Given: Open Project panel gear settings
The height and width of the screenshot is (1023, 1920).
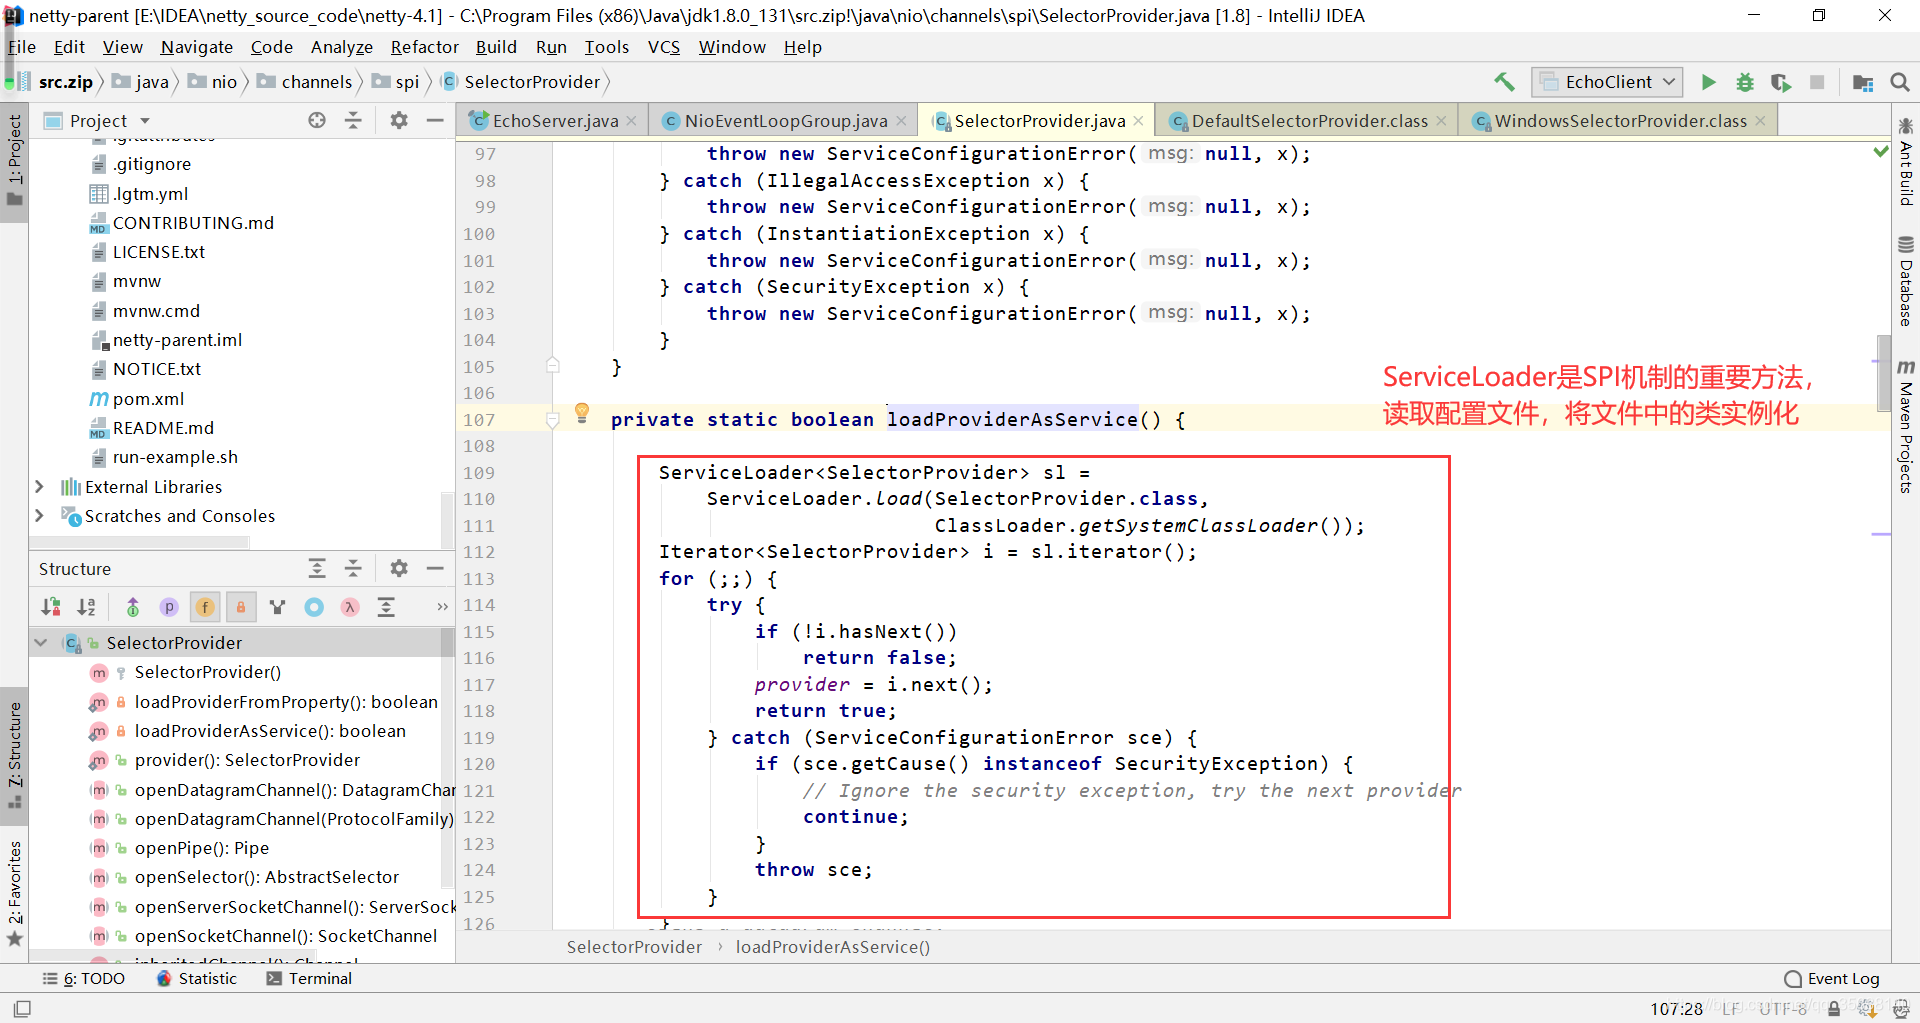Looking at the screenshot, I should click(399, 120).
